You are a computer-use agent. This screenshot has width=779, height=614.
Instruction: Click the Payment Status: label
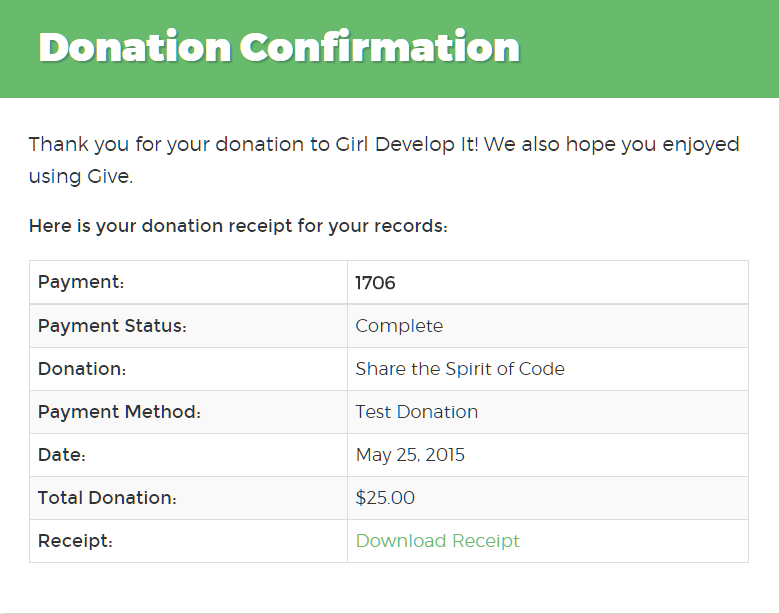pyautogui.click(x=112, y=326)
